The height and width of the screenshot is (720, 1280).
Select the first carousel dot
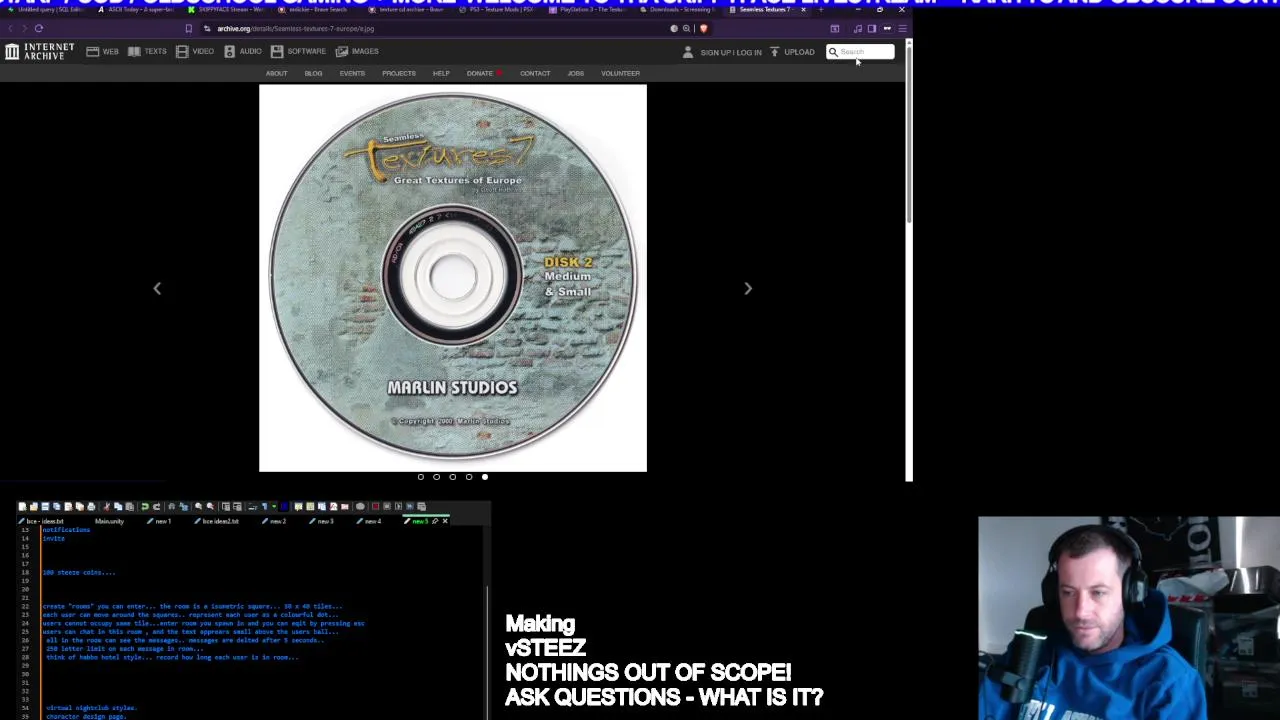coord(421,477)
